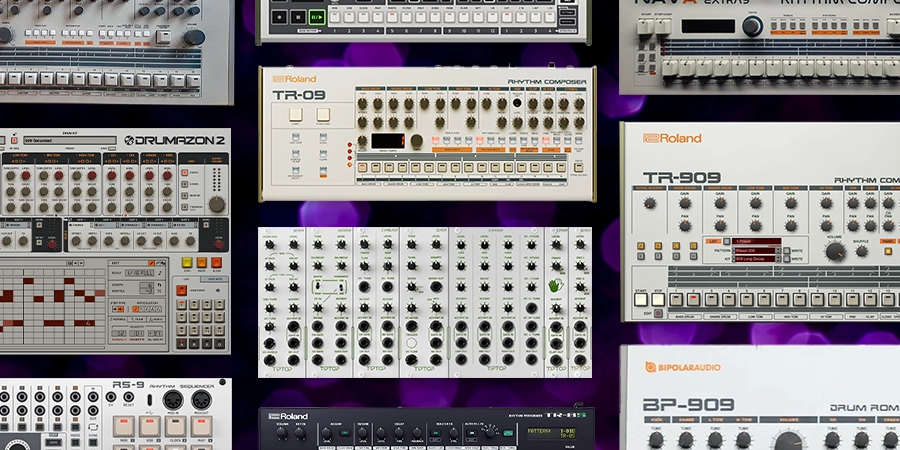Click the PATTERN display on the black Roland unit
The width and height of the screenshot is (900, 450).
552,433
